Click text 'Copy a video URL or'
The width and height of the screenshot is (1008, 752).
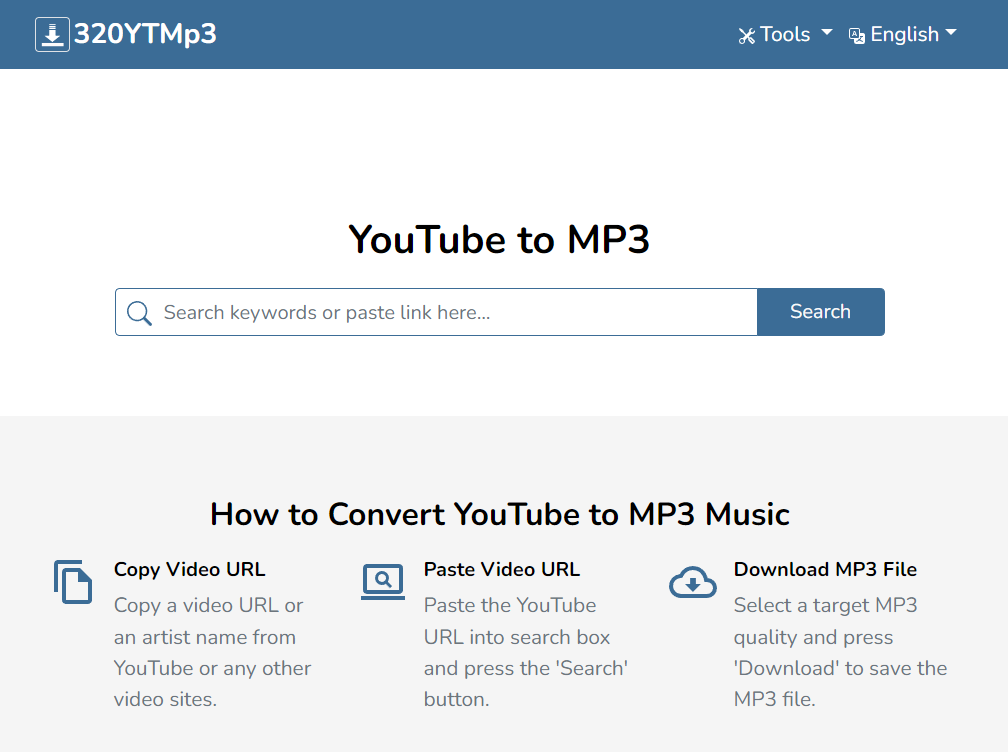[x=208, y=605]
